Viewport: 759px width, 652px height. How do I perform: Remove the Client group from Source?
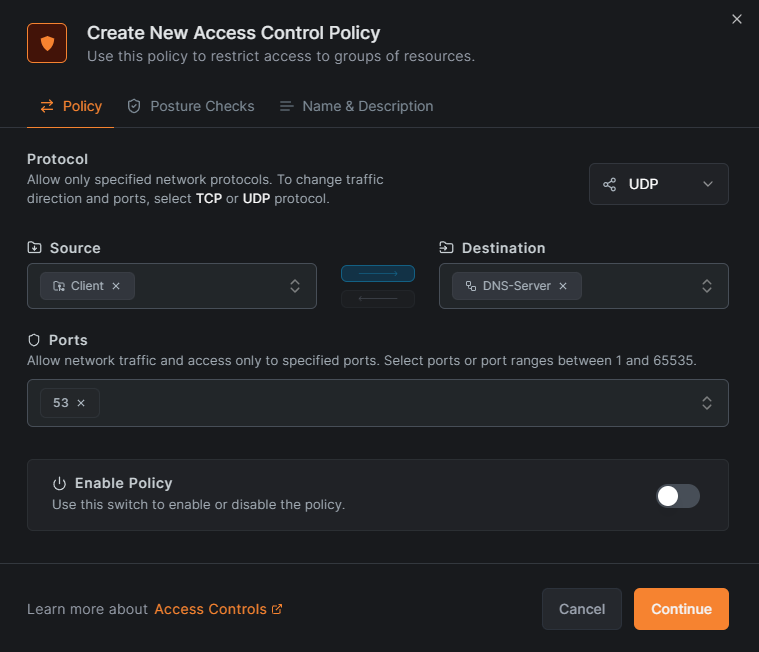click(x=116, y=286)
